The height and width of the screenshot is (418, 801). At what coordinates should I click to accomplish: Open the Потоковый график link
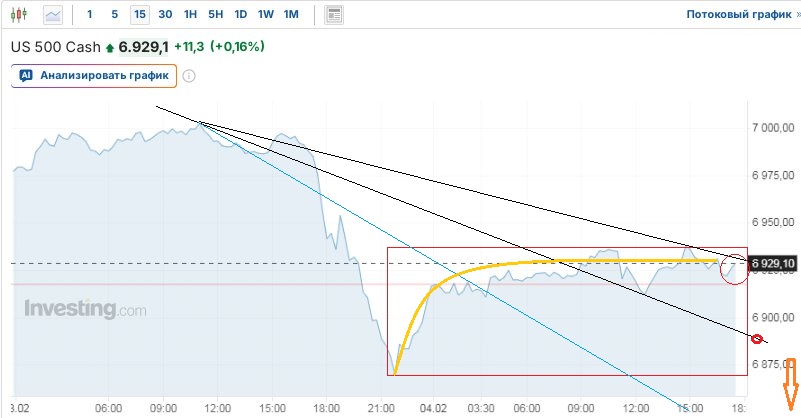739,15
